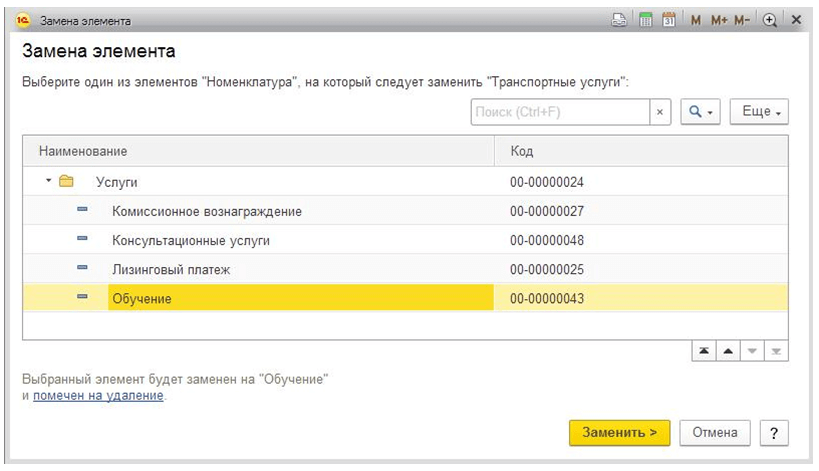Viewport: 819px width, 471px height.
Task: Open the calculator icon in title bar
Action: point(646,20)
